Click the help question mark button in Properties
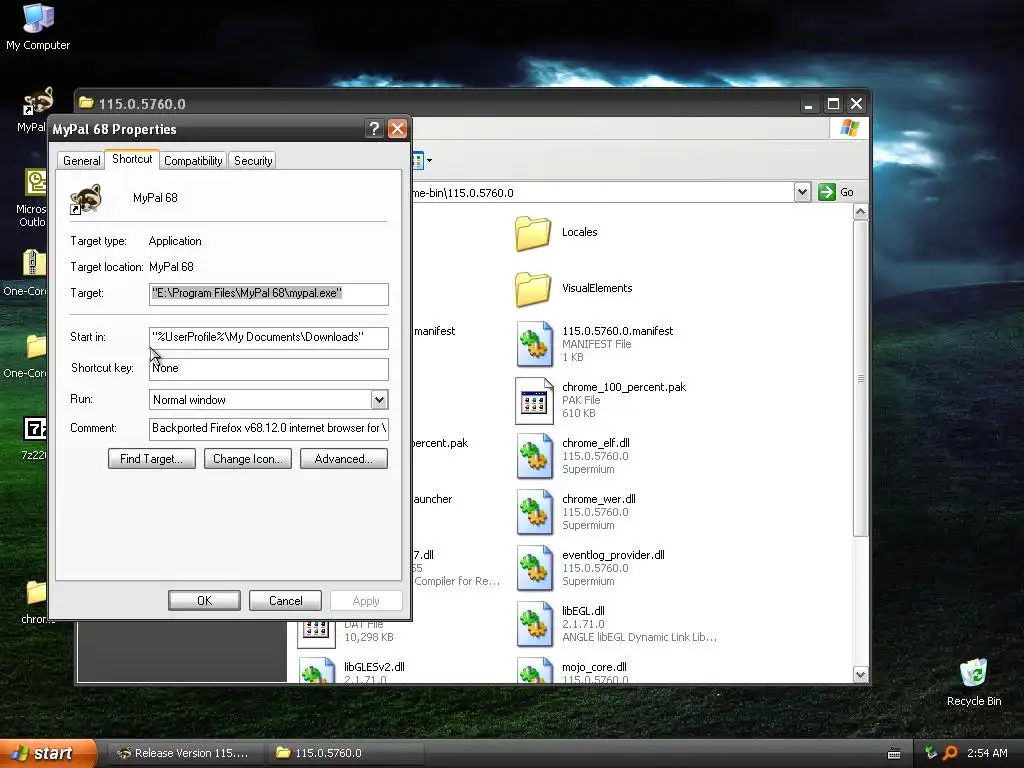Image resolution: width=1024 pixels, height=768 pixels. (374, 129)
